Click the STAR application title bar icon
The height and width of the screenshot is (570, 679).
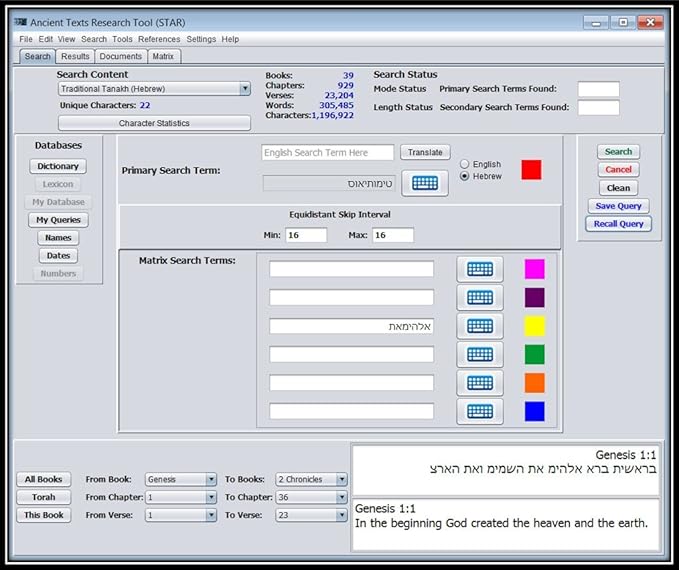point(20,21)
